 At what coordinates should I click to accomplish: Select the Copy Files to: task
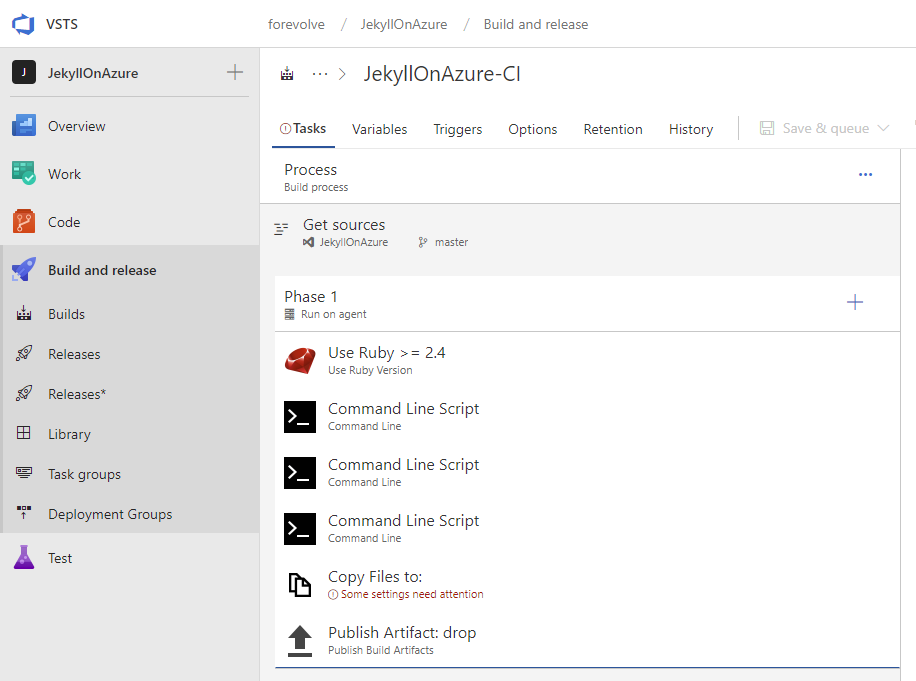tap(587, 585)
